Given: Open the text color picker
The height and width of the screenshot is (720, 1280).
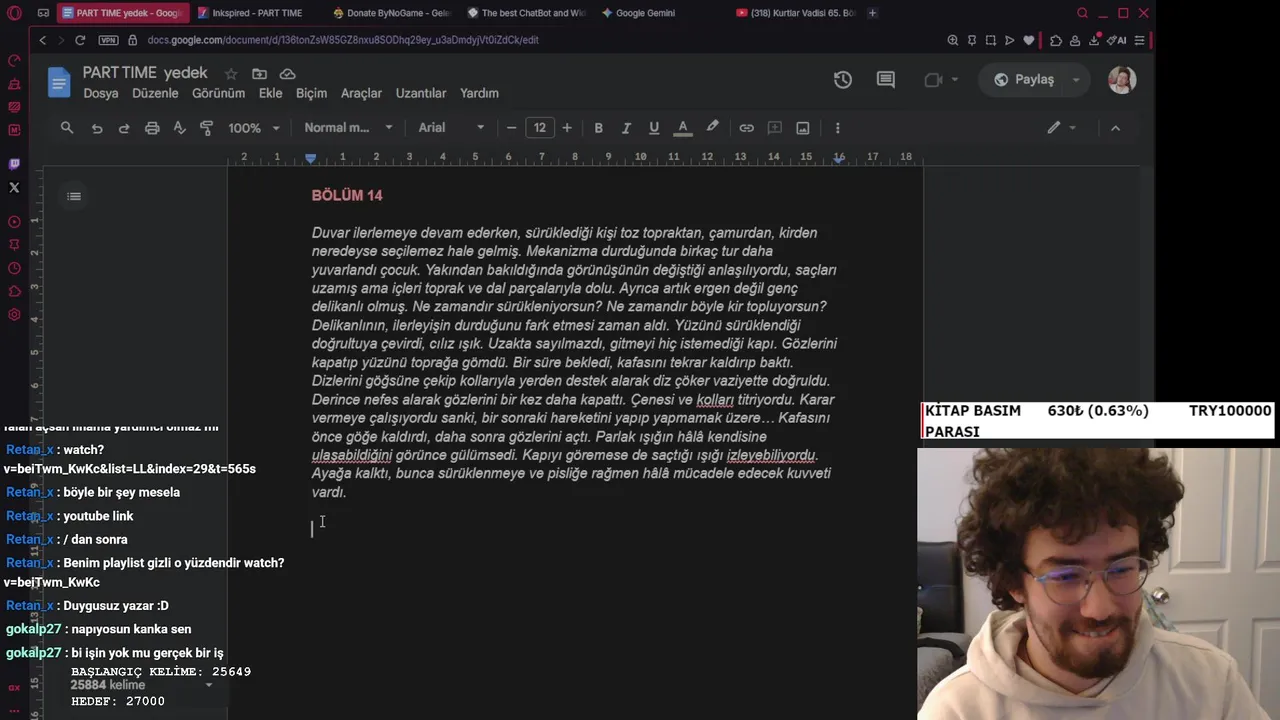Looking at the screenshot, I should (683, 128).
